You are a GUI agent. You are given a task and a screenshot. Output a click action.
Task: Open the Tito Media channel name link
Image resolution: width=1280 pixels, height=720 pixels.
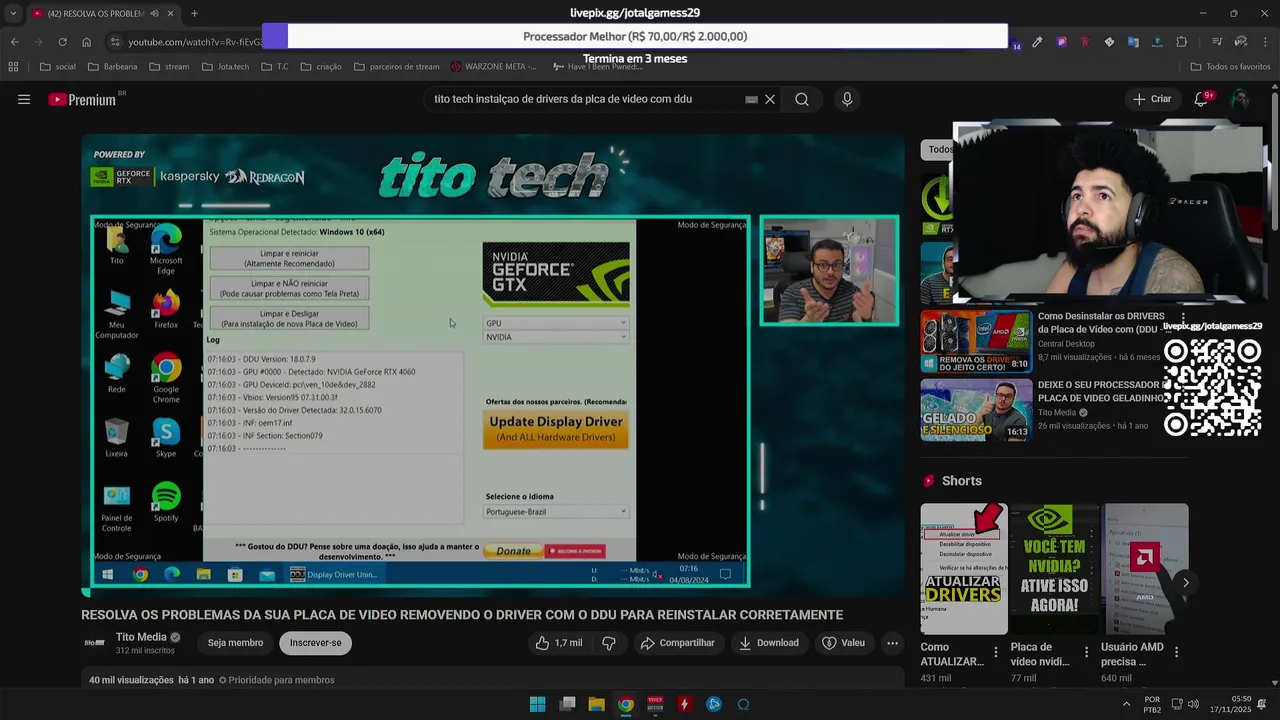pos(141,637)
